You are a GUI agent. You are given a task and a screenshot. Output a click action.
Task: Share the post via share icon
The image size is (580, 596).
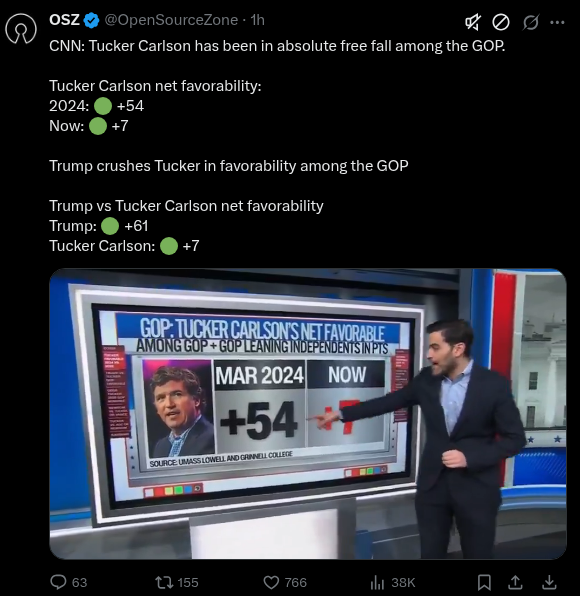coord(515,582)
